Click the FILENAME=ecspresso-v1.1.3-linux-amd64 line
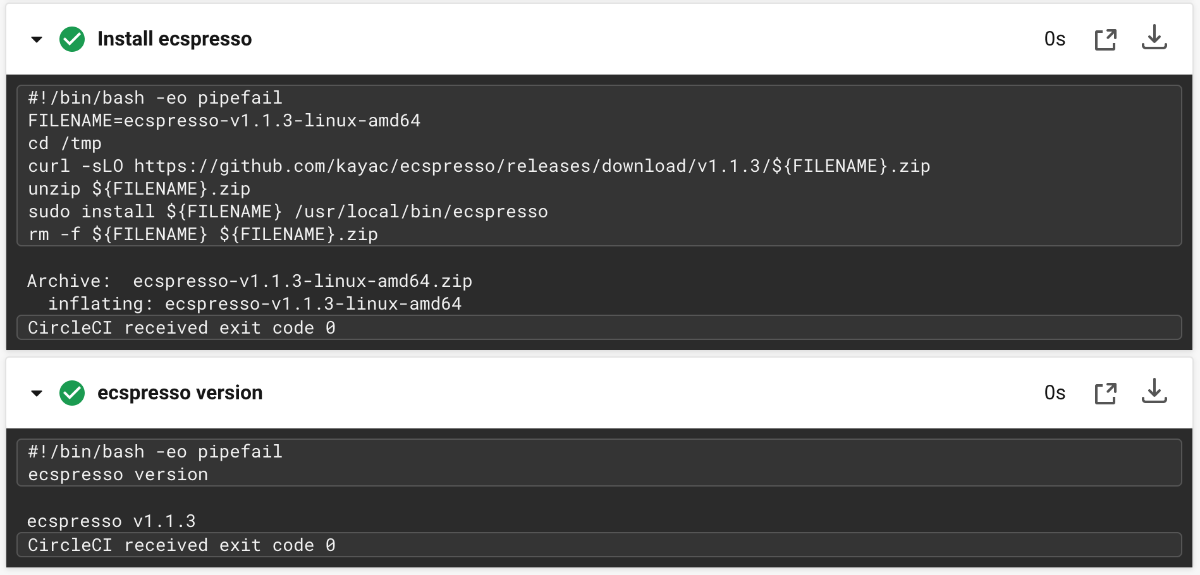This screenshot has width=1200, height=575. pos(224,121)
